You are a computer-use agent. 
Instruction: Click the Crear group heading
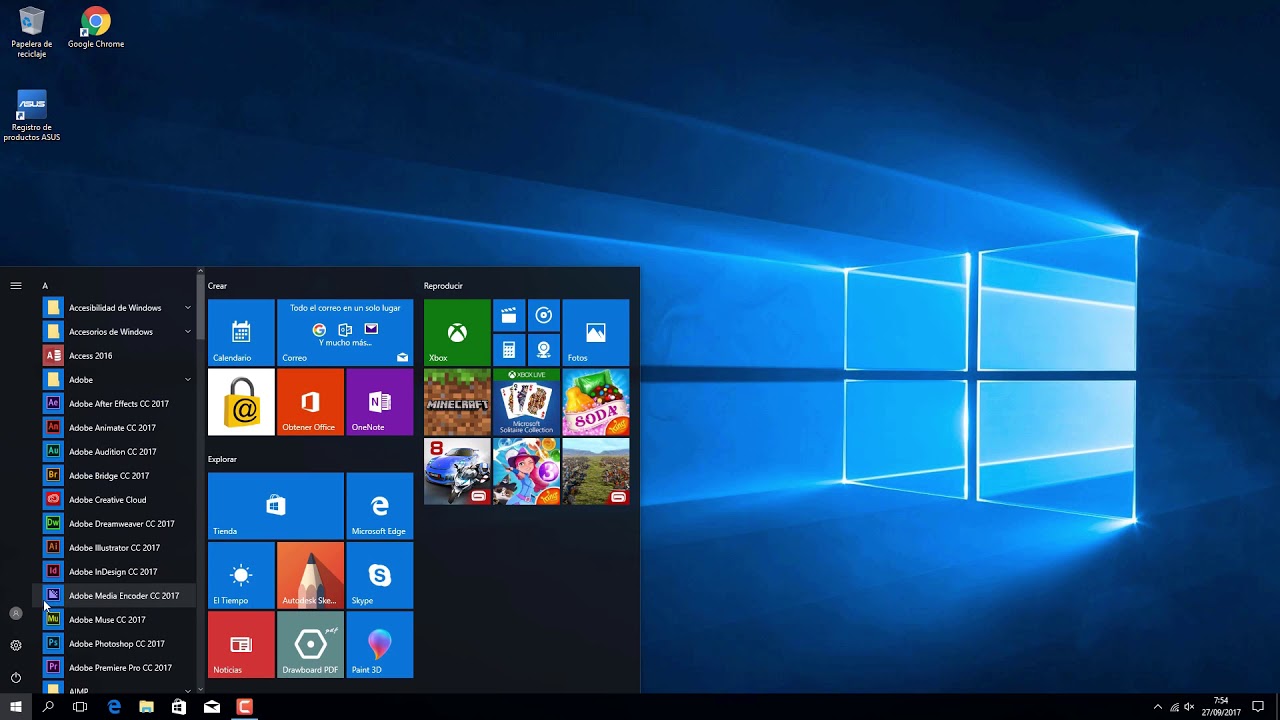217,286
